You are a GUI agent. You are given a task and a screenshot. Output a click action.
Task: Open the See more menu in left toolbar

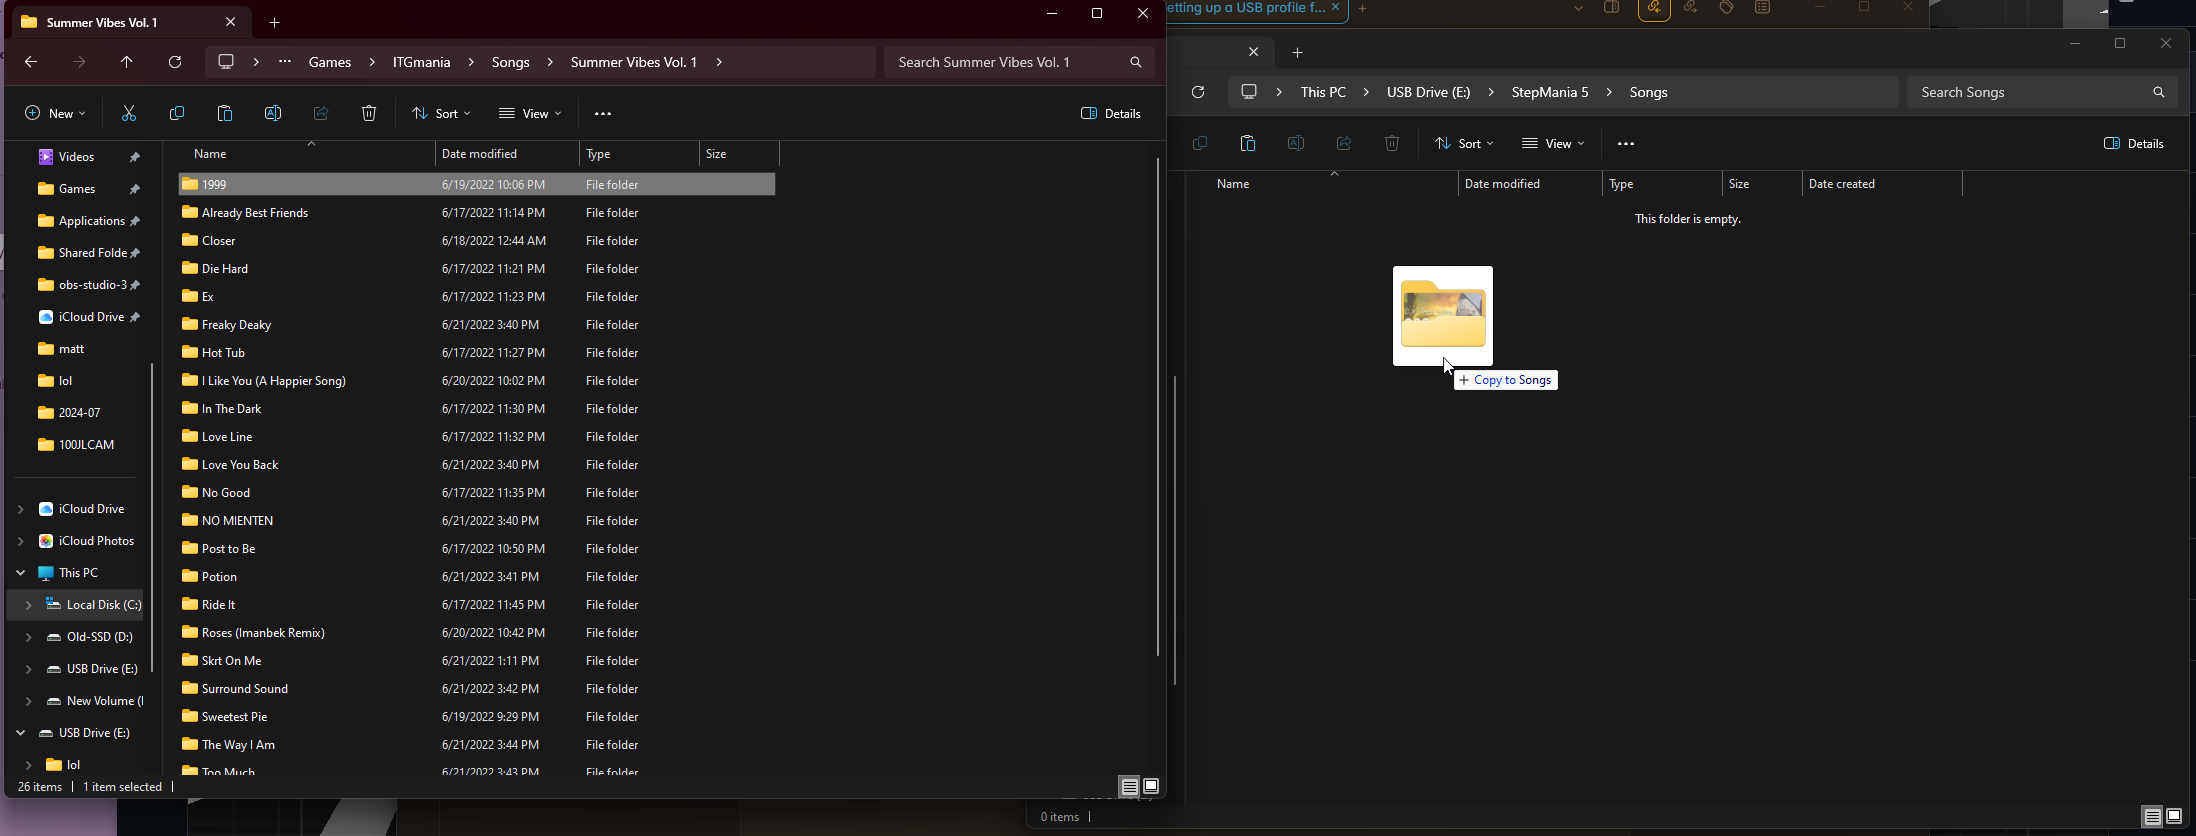click(603, 114)
